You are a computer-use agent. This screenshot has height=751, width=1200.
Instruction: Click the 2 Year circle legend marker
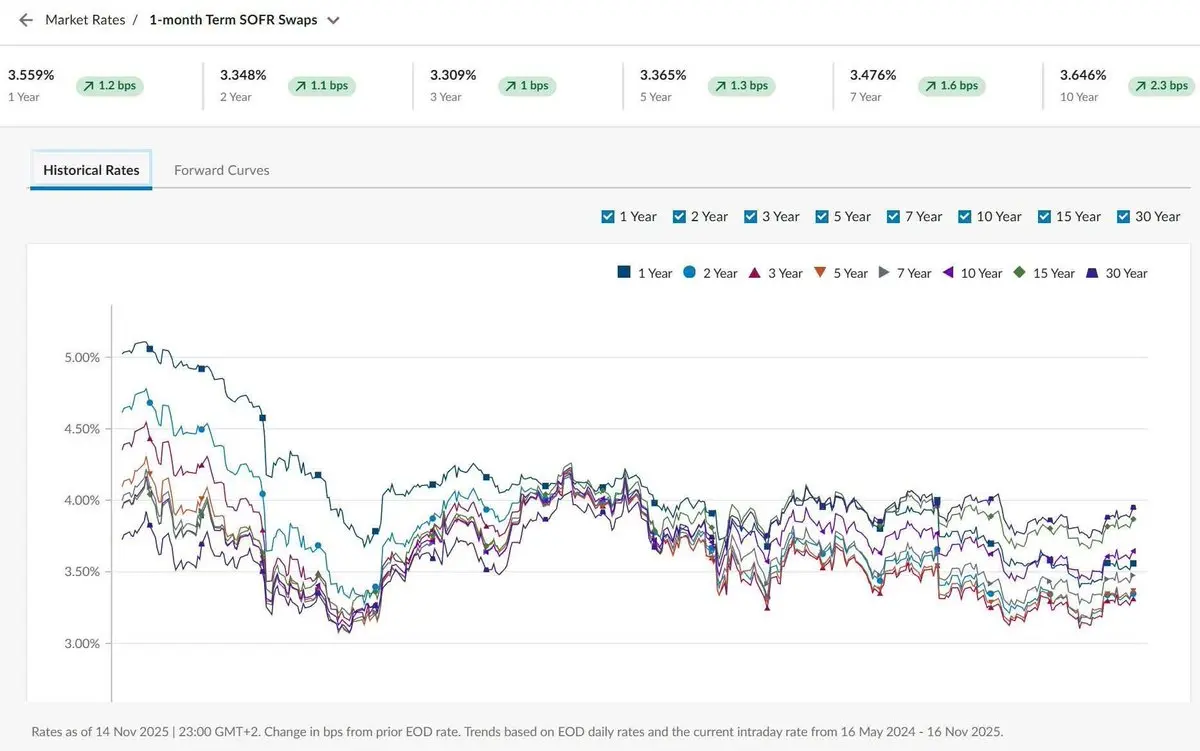(x=690, y=272)
